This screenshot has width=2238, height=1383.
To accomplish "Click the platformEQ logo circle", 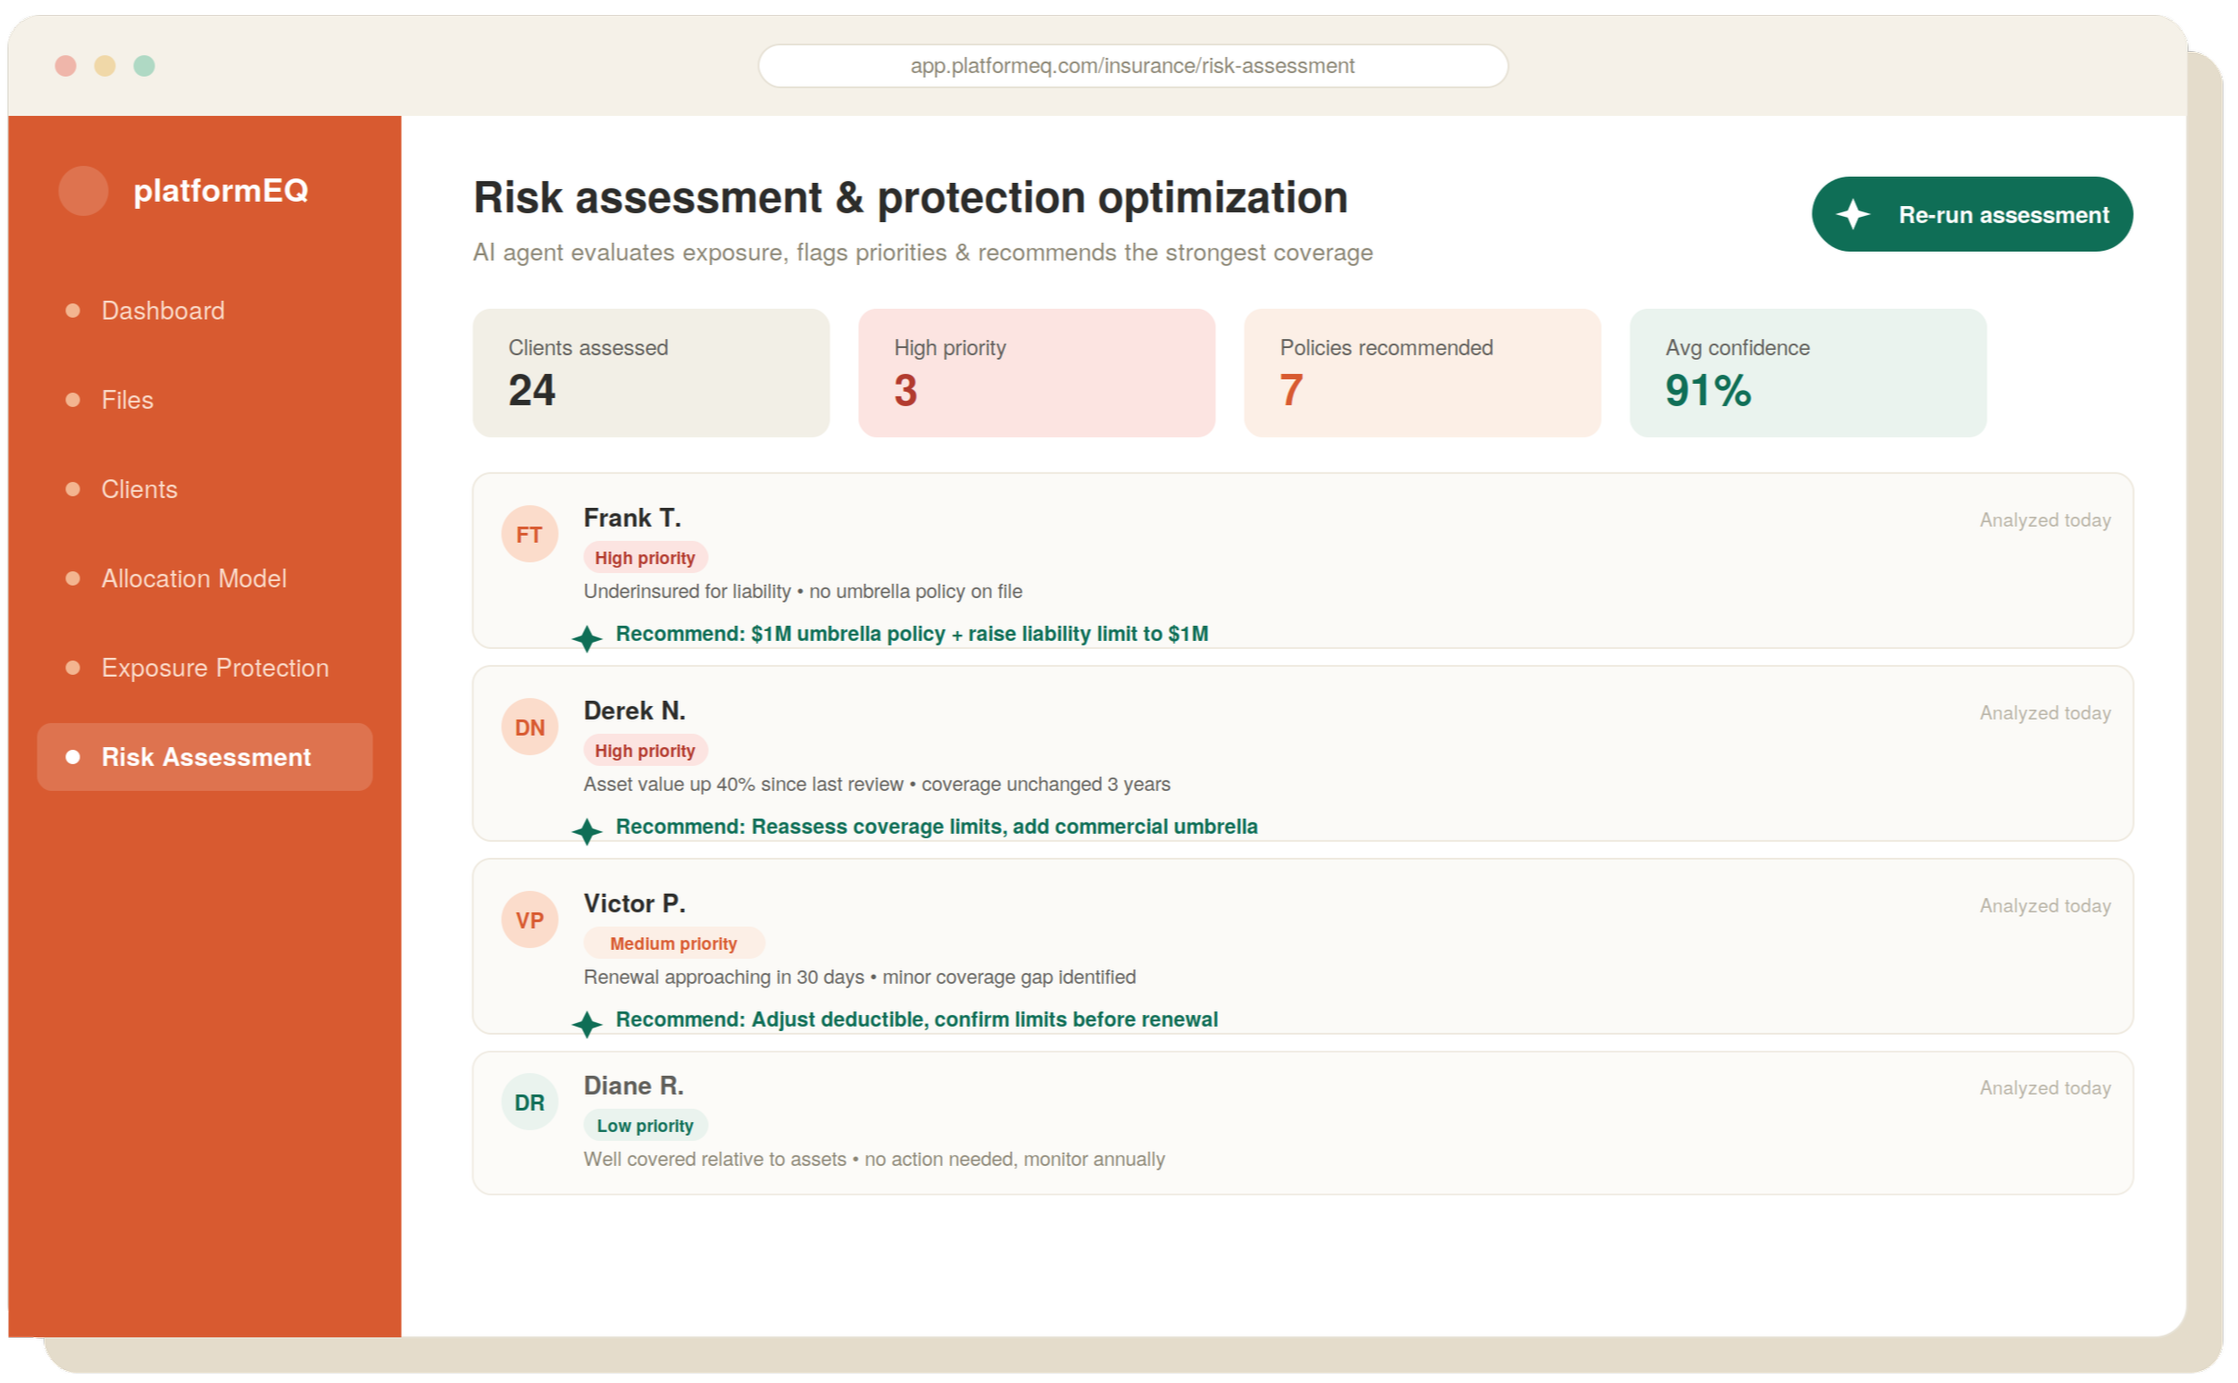I will tap(83, 190).
